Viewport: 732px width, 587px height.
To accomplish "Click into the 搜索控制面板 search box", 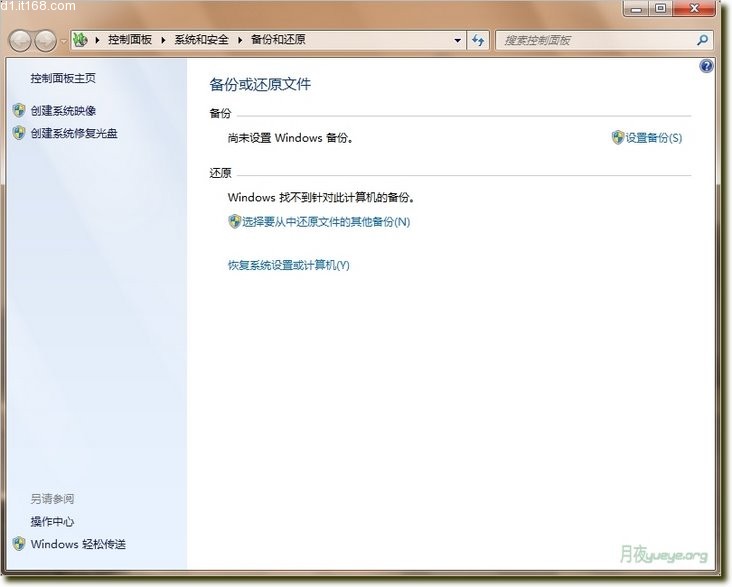I will pos(597,41).
